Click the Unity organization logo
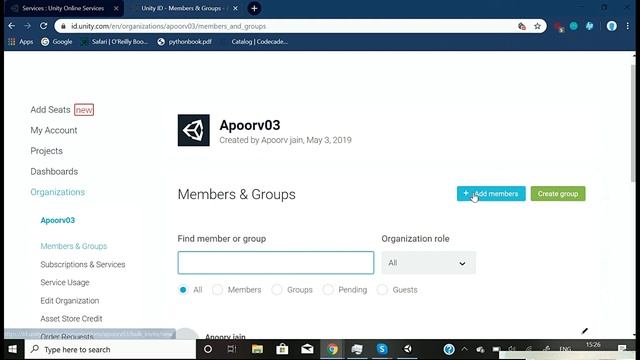Viewport: 640px width, 360px height. coord(193,130)
